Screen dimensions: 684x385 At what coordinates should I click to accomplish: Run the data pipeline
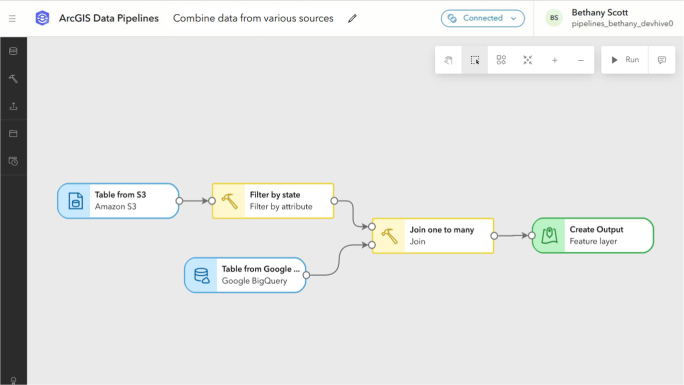(625, 60)
